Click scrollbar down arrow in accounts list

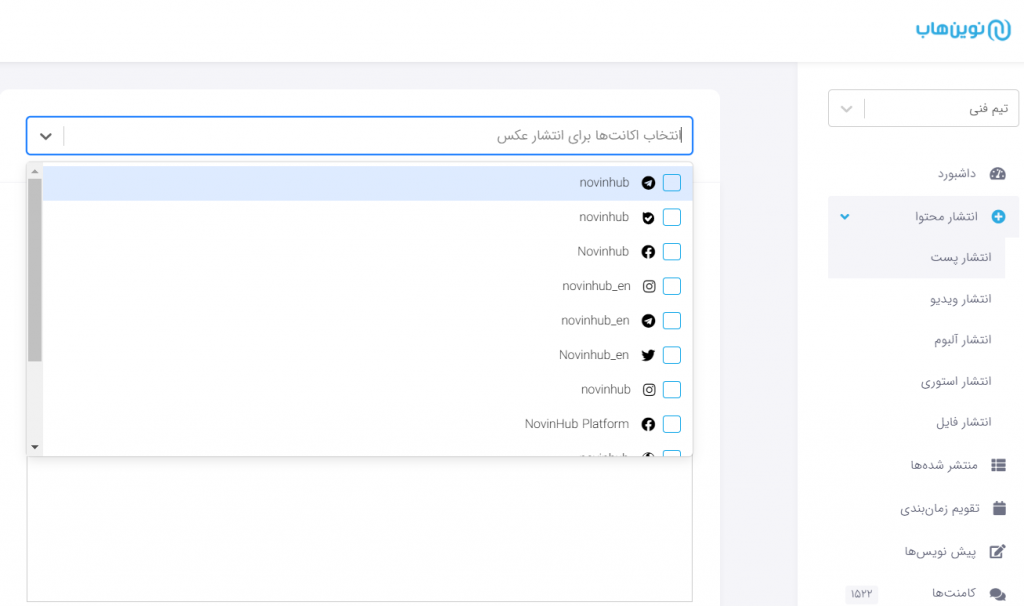[x=35, y=447]
